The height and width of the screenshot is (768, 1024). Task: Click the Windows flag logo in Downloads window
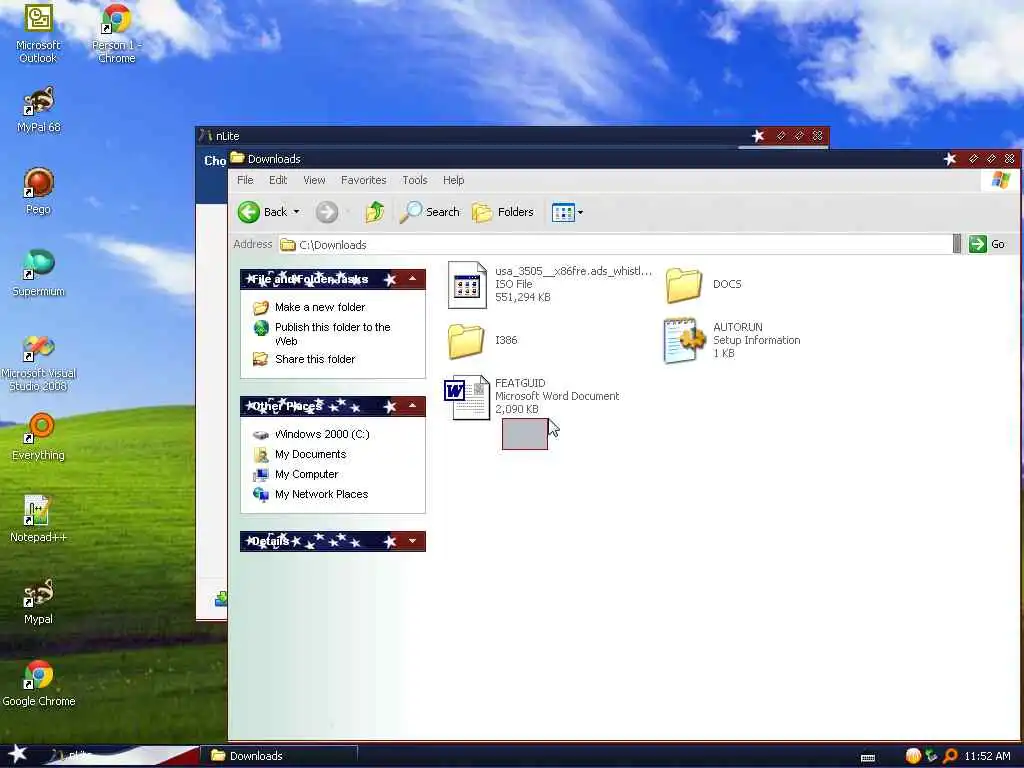(1000, 180)
